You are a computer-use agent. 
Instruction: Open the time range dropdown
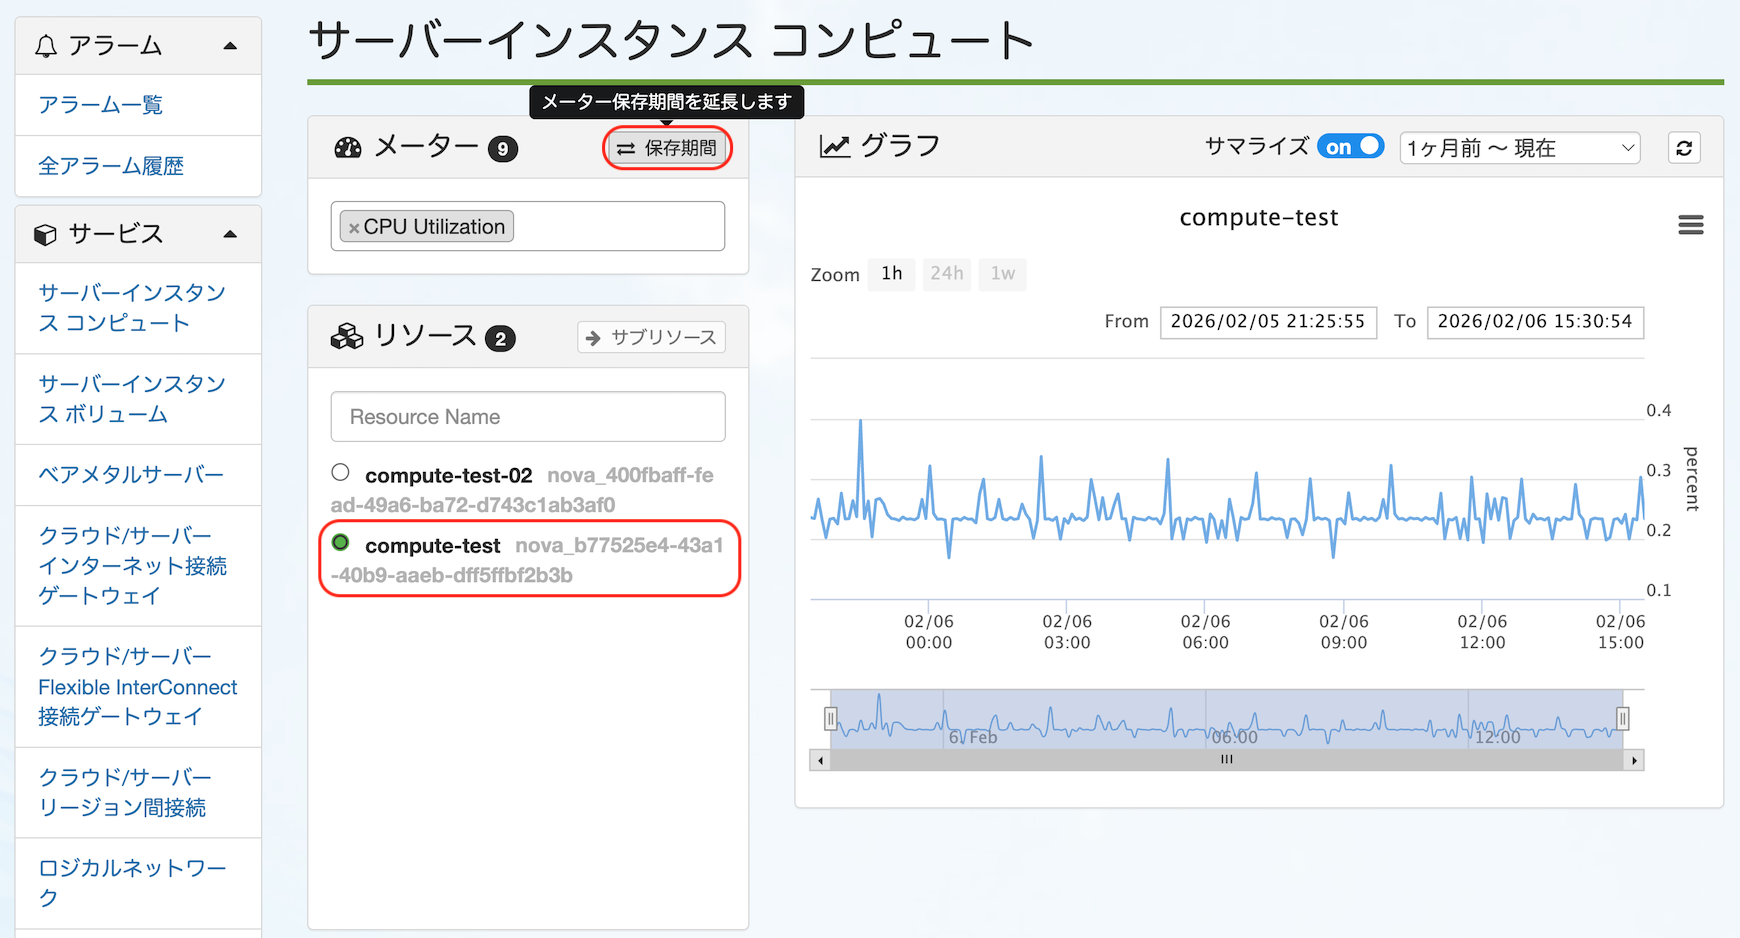[x=1519, y=148]
